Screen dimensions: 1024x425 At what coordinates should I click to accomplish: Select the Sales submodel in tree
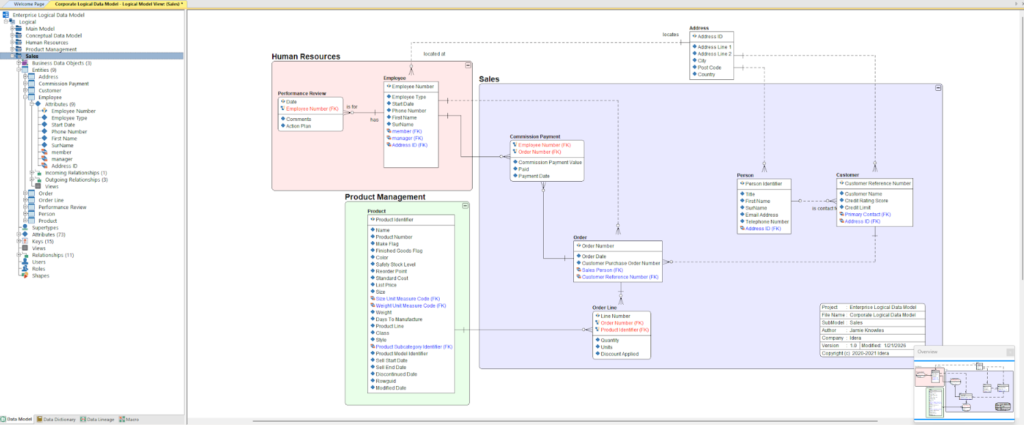tap(31, 56)
